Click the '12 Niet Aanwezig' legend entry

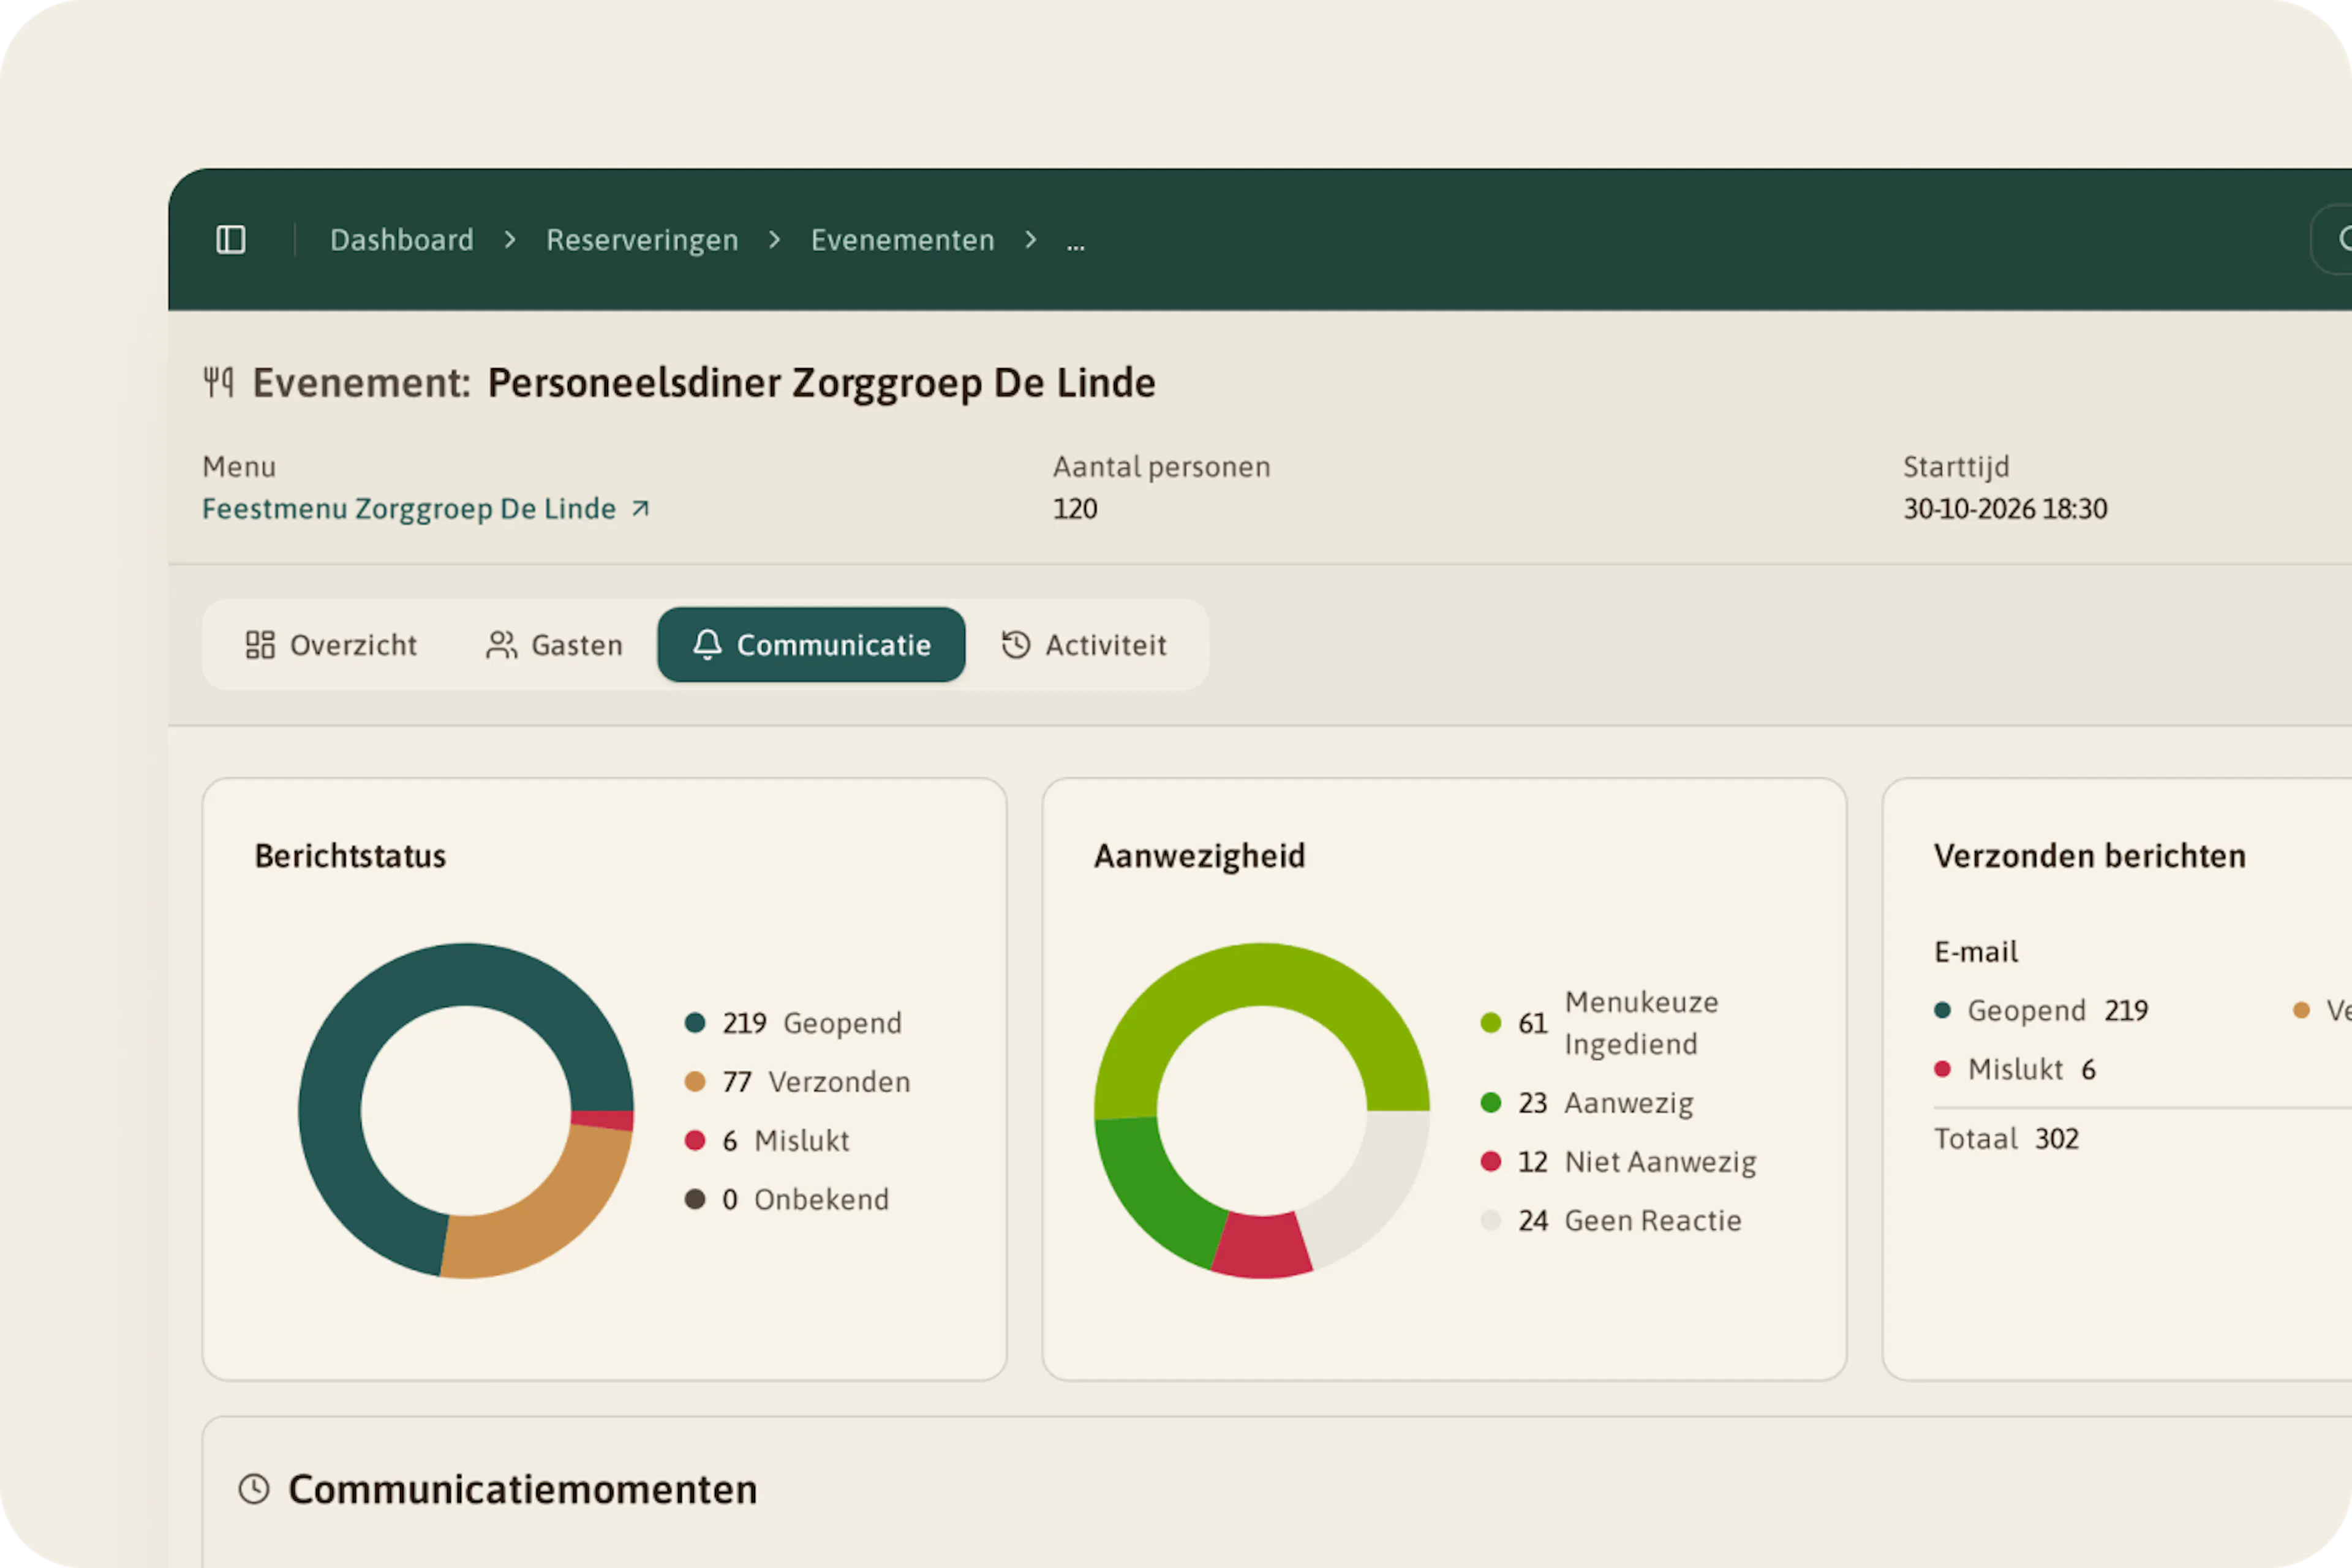point(1618,1162)
